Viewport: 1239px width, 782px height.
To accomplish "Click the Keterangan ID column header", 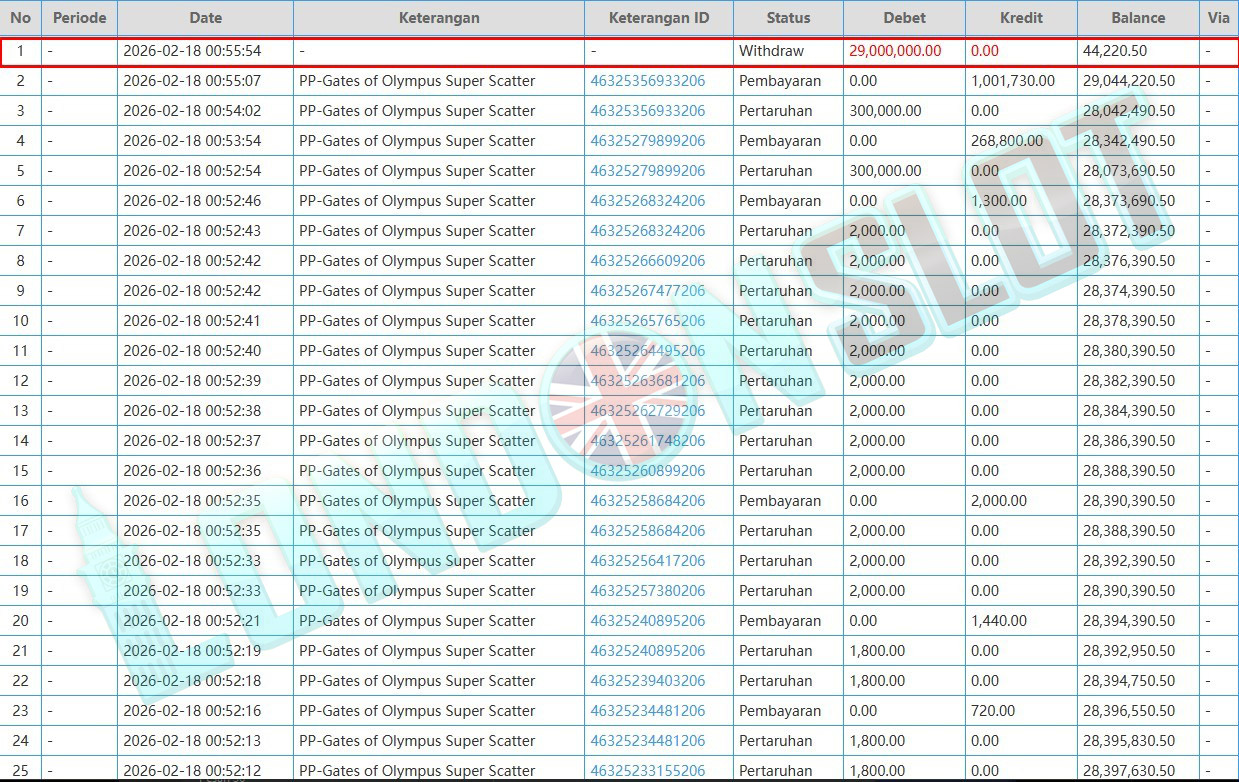I will pyautogui.click(x=659, y=18).
